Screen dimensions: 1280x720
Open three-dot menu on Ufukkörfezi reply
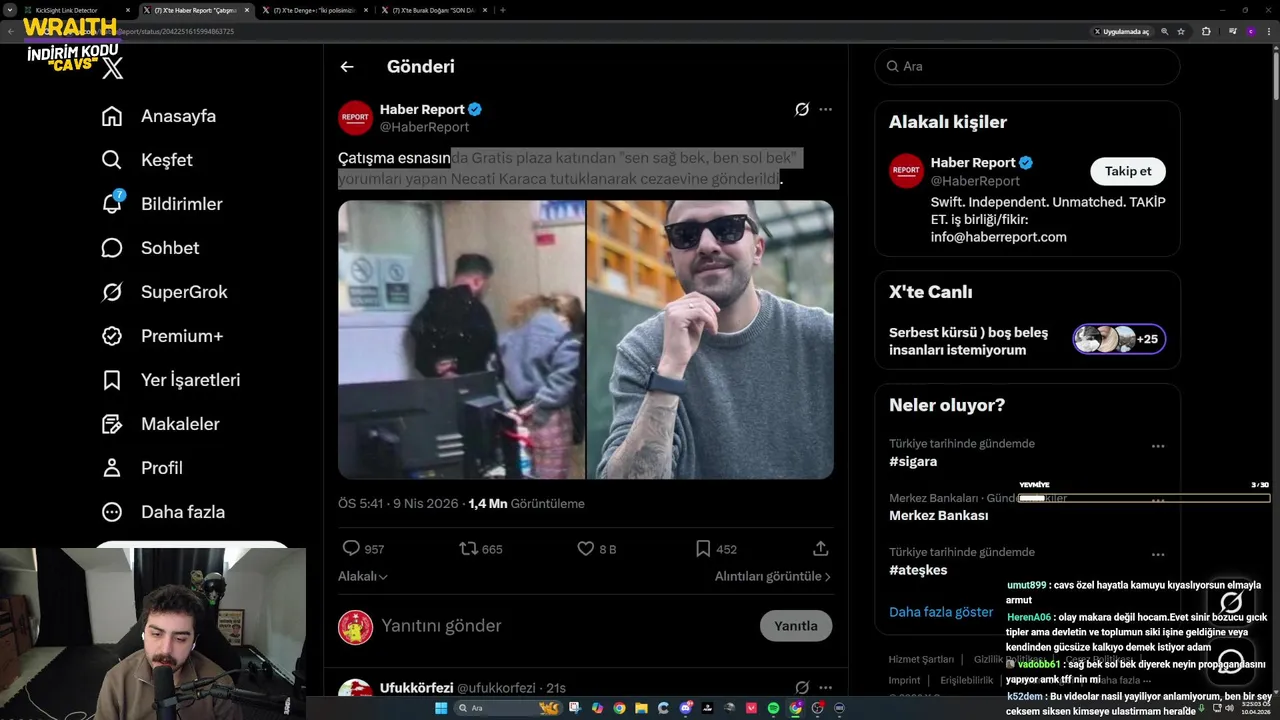(825, 687)
